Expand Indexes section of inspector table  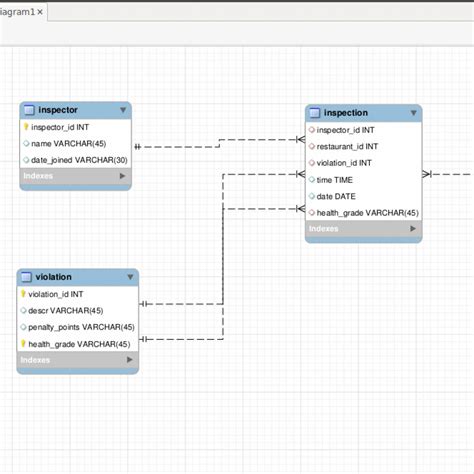(122, 176)
